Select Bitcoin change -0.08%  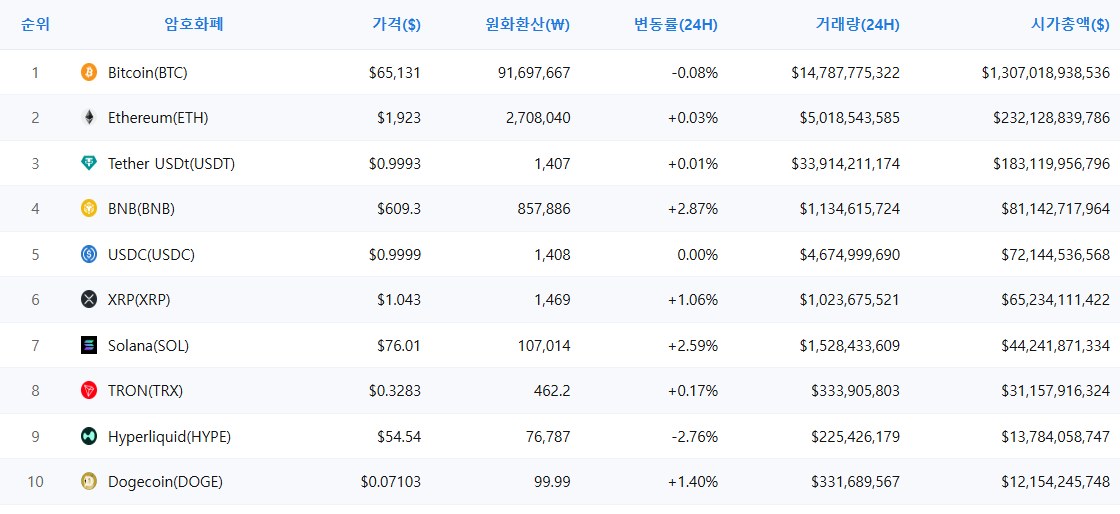click(x=695, y=72)
